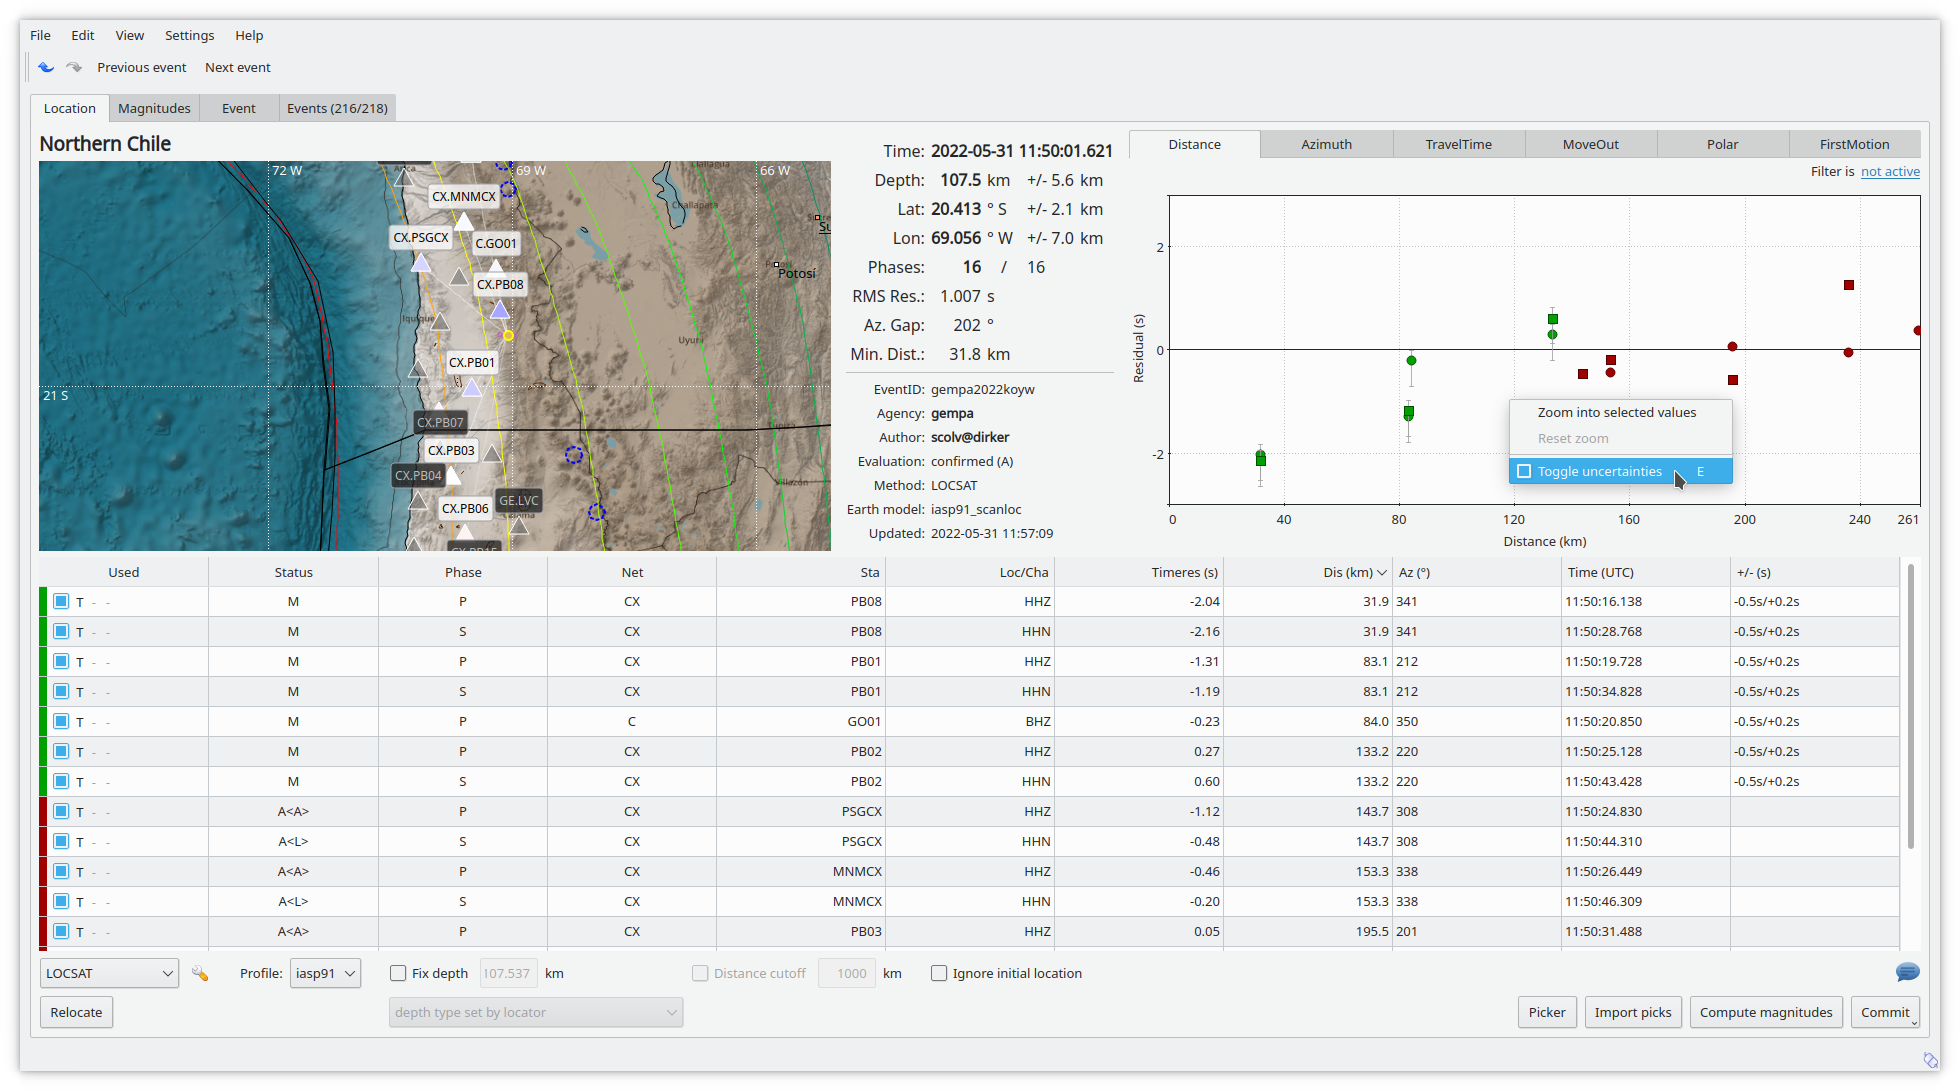Image resolution: width=1960 pixels, height=1091 pixels.
Task: Switch to the Magnitudes tab
Action: 154,108
